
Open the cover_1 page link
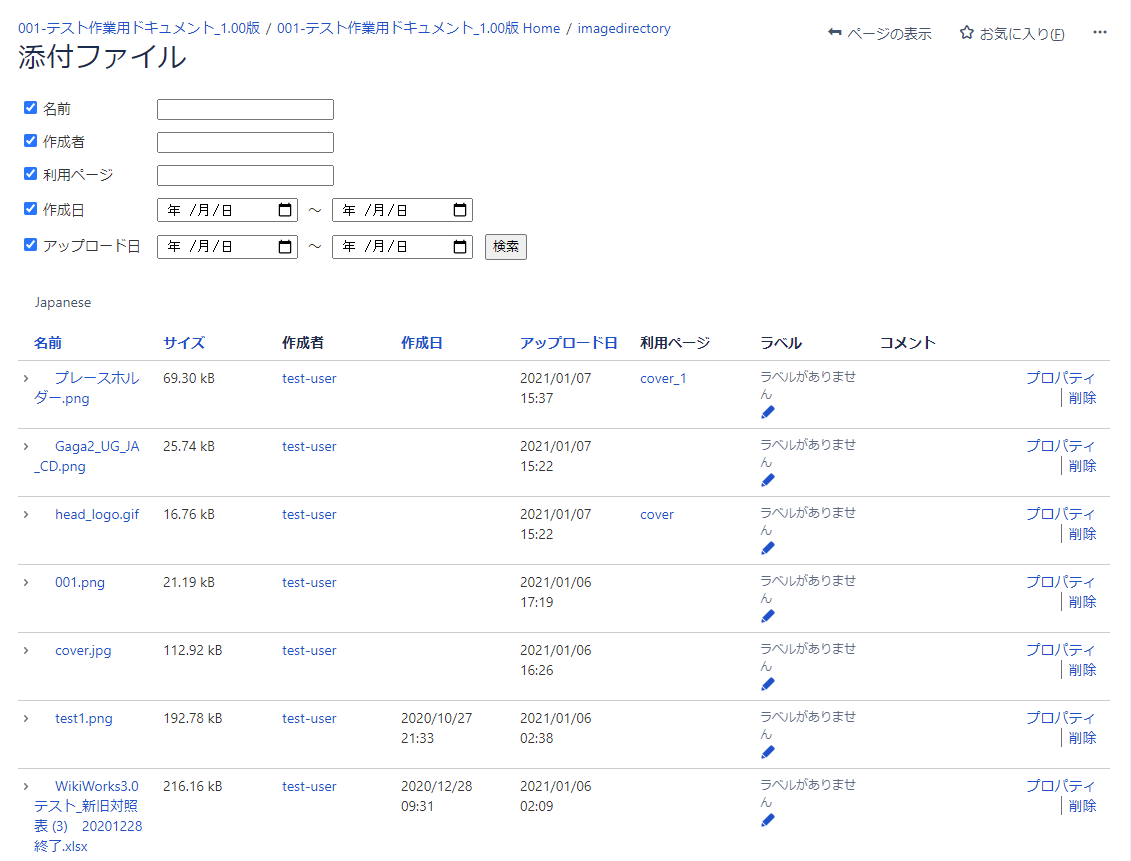click(x=663, y=378)
